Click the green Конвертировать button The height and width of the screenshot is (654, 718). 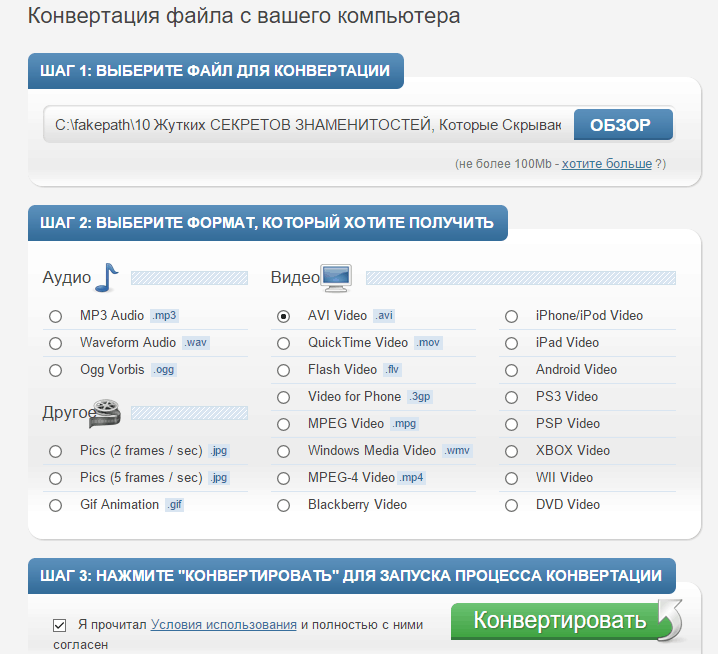559,621
